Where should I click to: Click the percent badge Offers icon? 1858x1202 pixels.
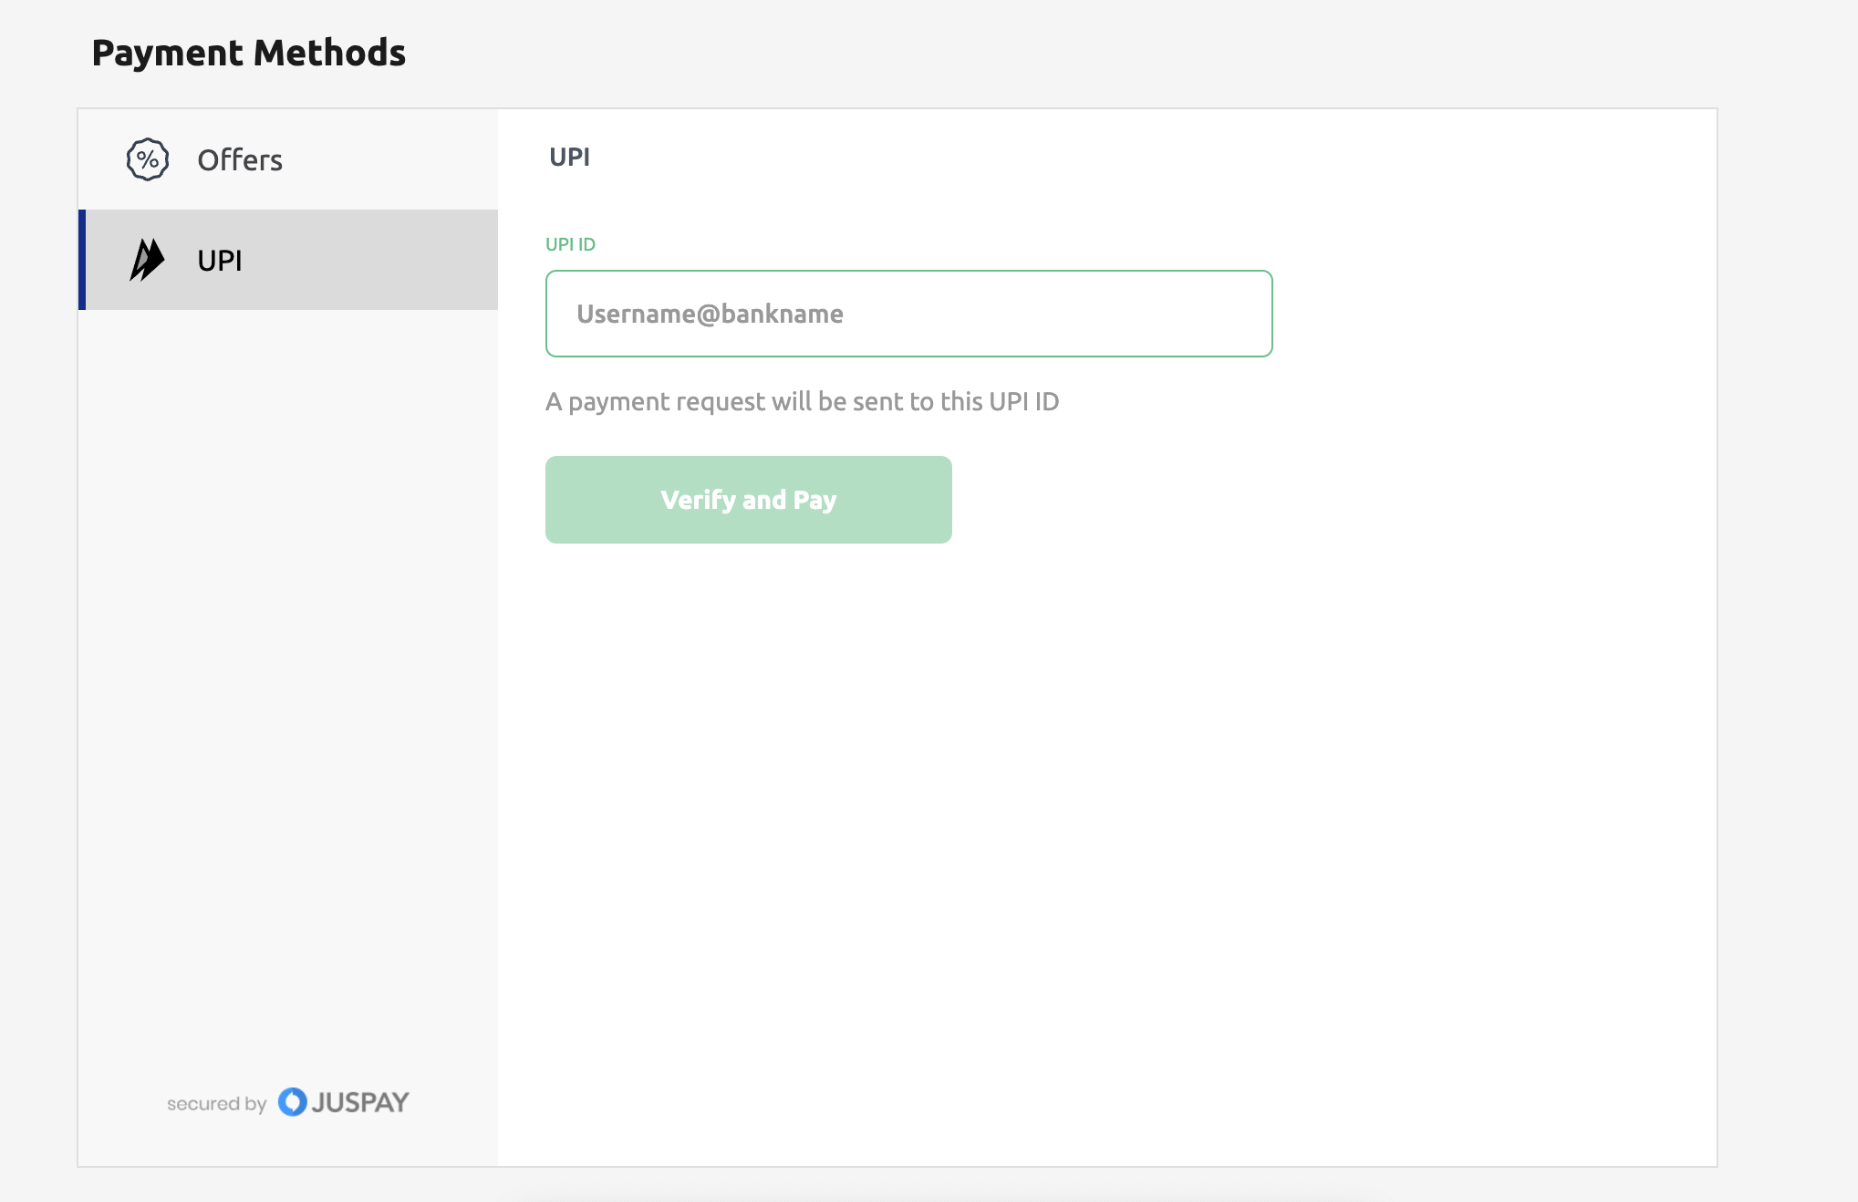pos(147,159)
